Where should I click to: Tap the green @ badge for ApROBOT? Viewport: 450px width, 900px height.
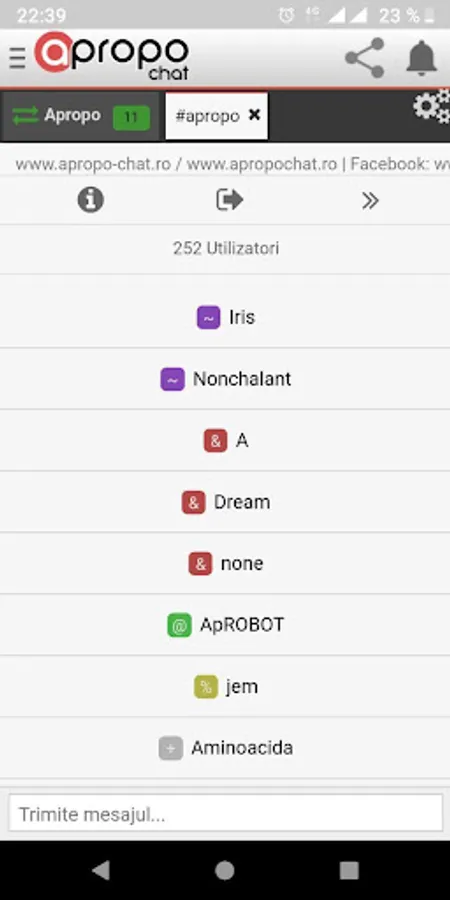179,625
